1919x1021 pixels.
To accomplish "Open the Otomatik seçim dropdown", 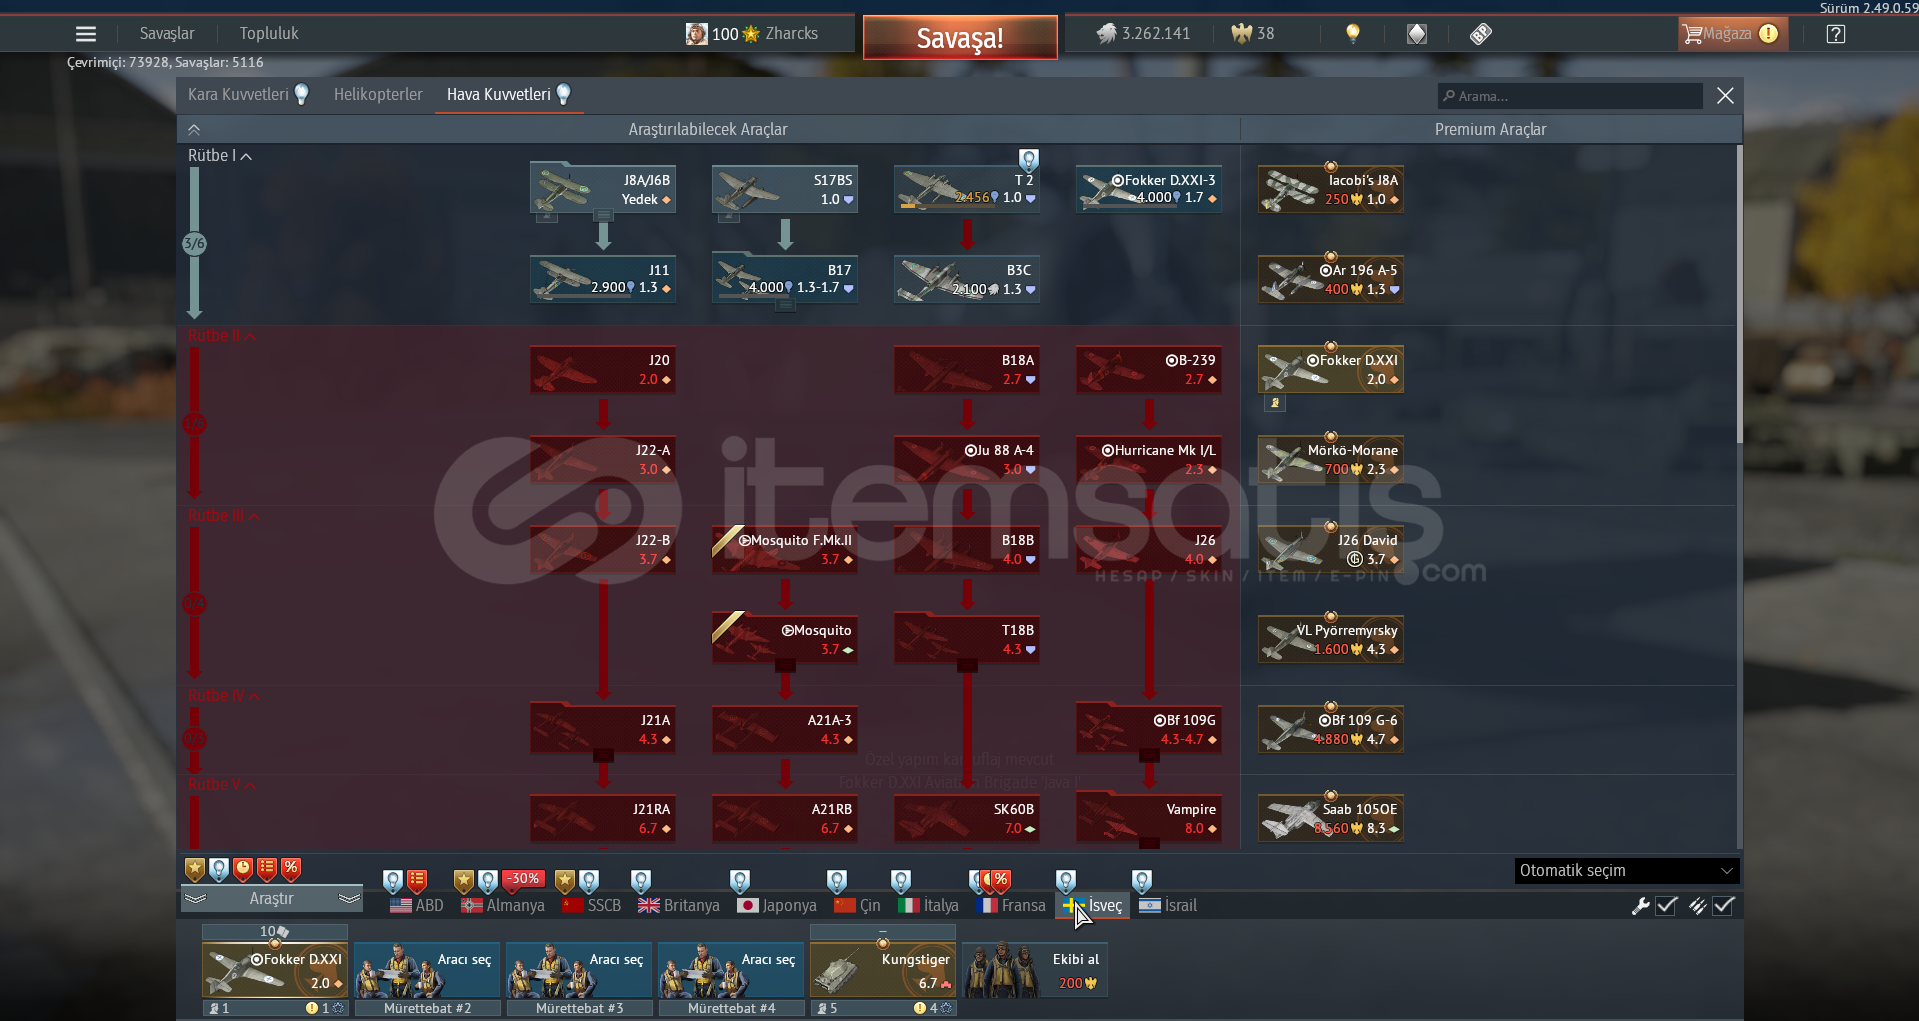I will click(x=1627, y=871).
